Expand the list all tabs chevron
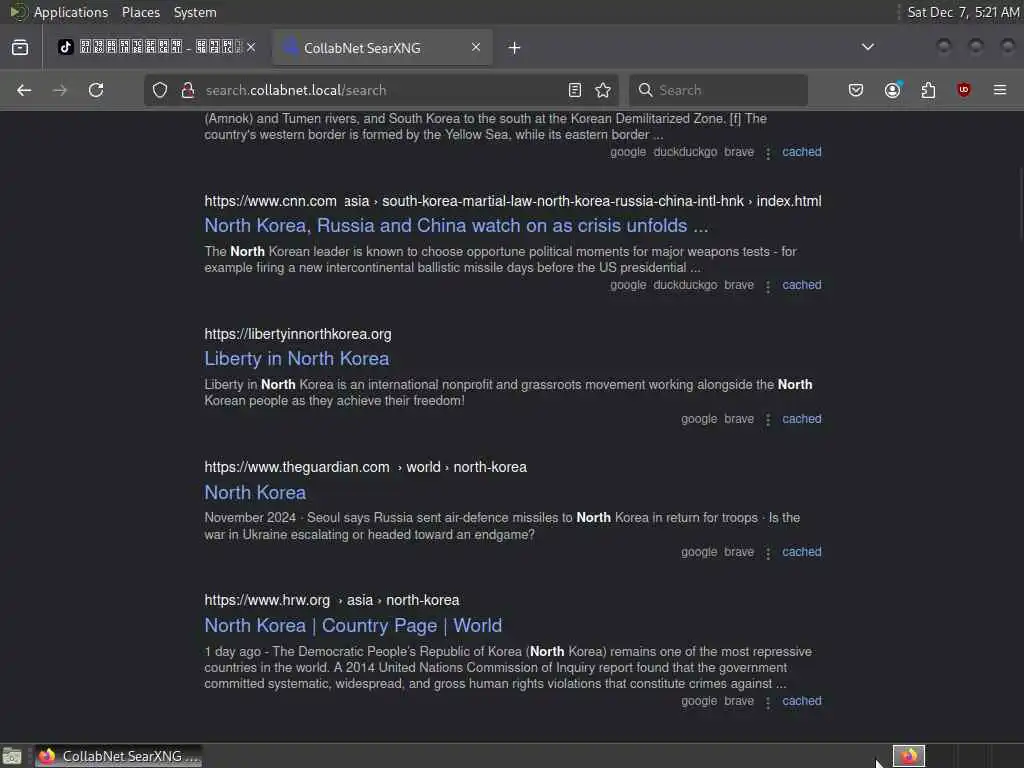This screenshot has height=768, width=1024. [x=868, y=47]
